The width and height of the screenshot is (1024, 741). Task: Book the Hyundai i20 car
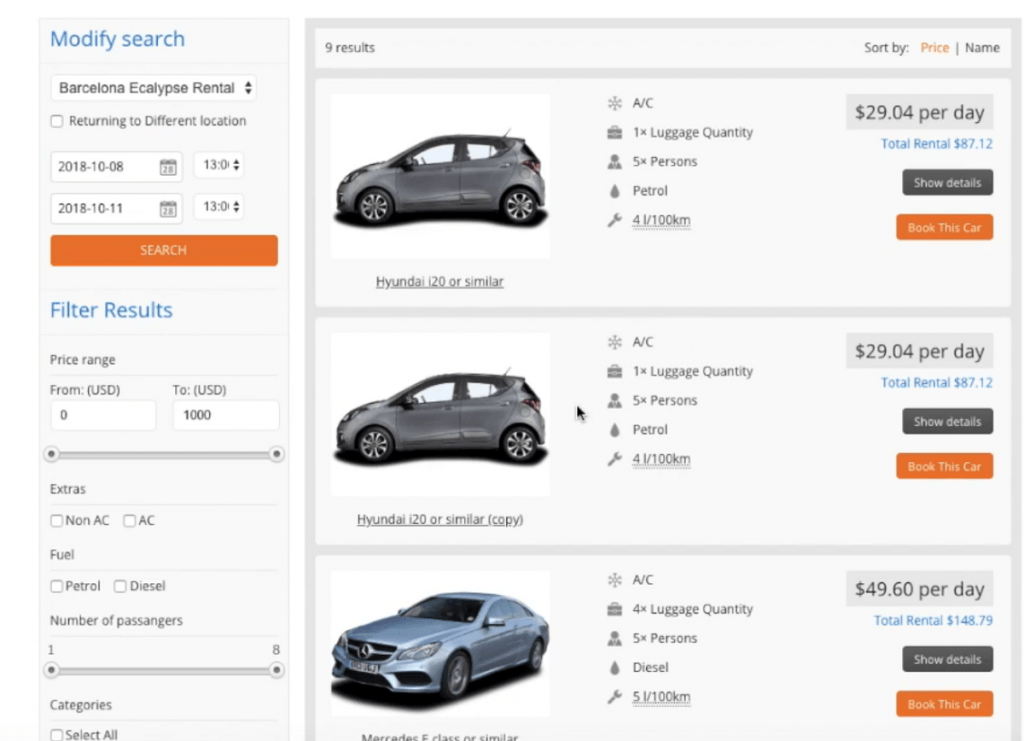coord(944,227)
